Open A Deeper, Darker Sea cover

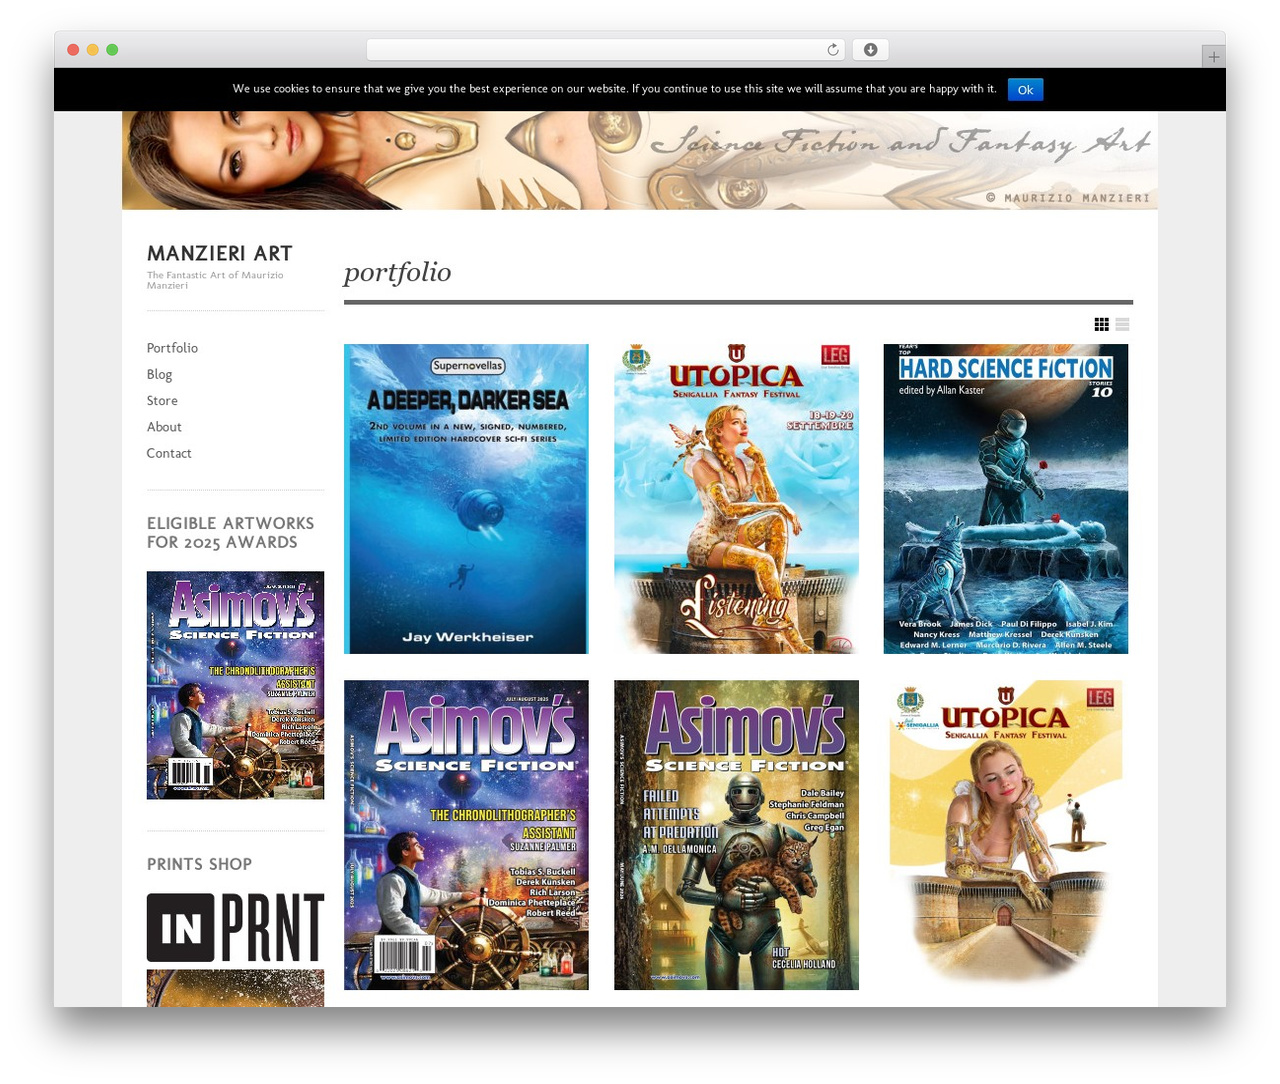click(466, 499)
